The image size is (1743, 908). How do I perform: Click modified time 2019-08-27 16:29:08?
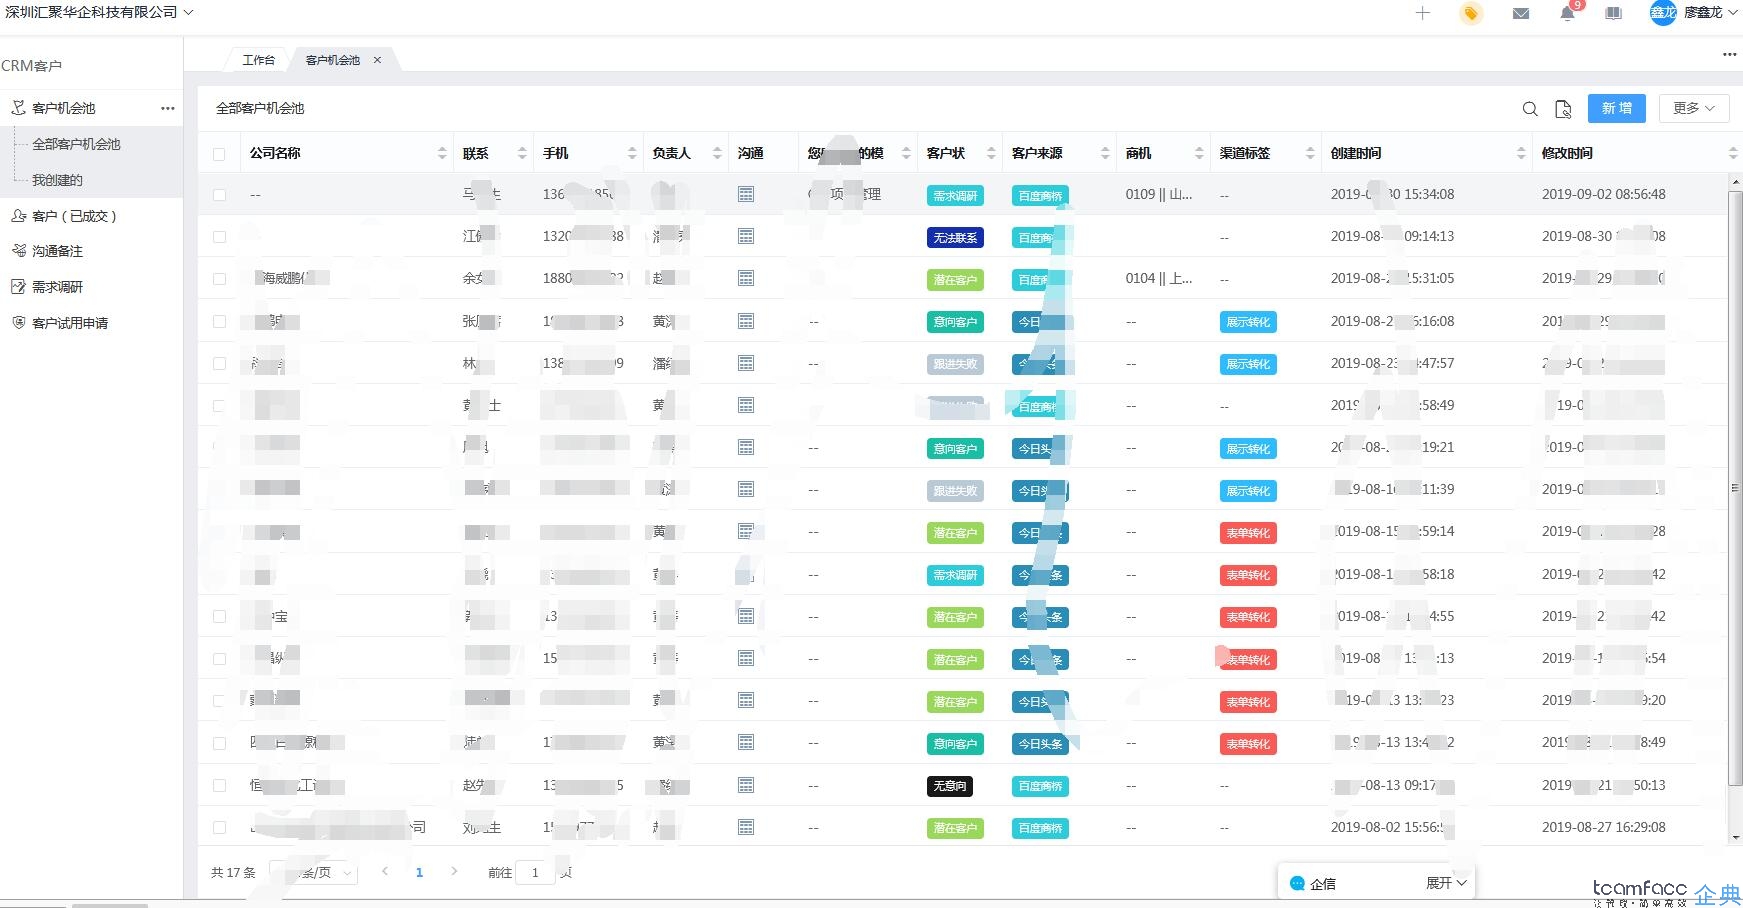(x=1604, y=827)
